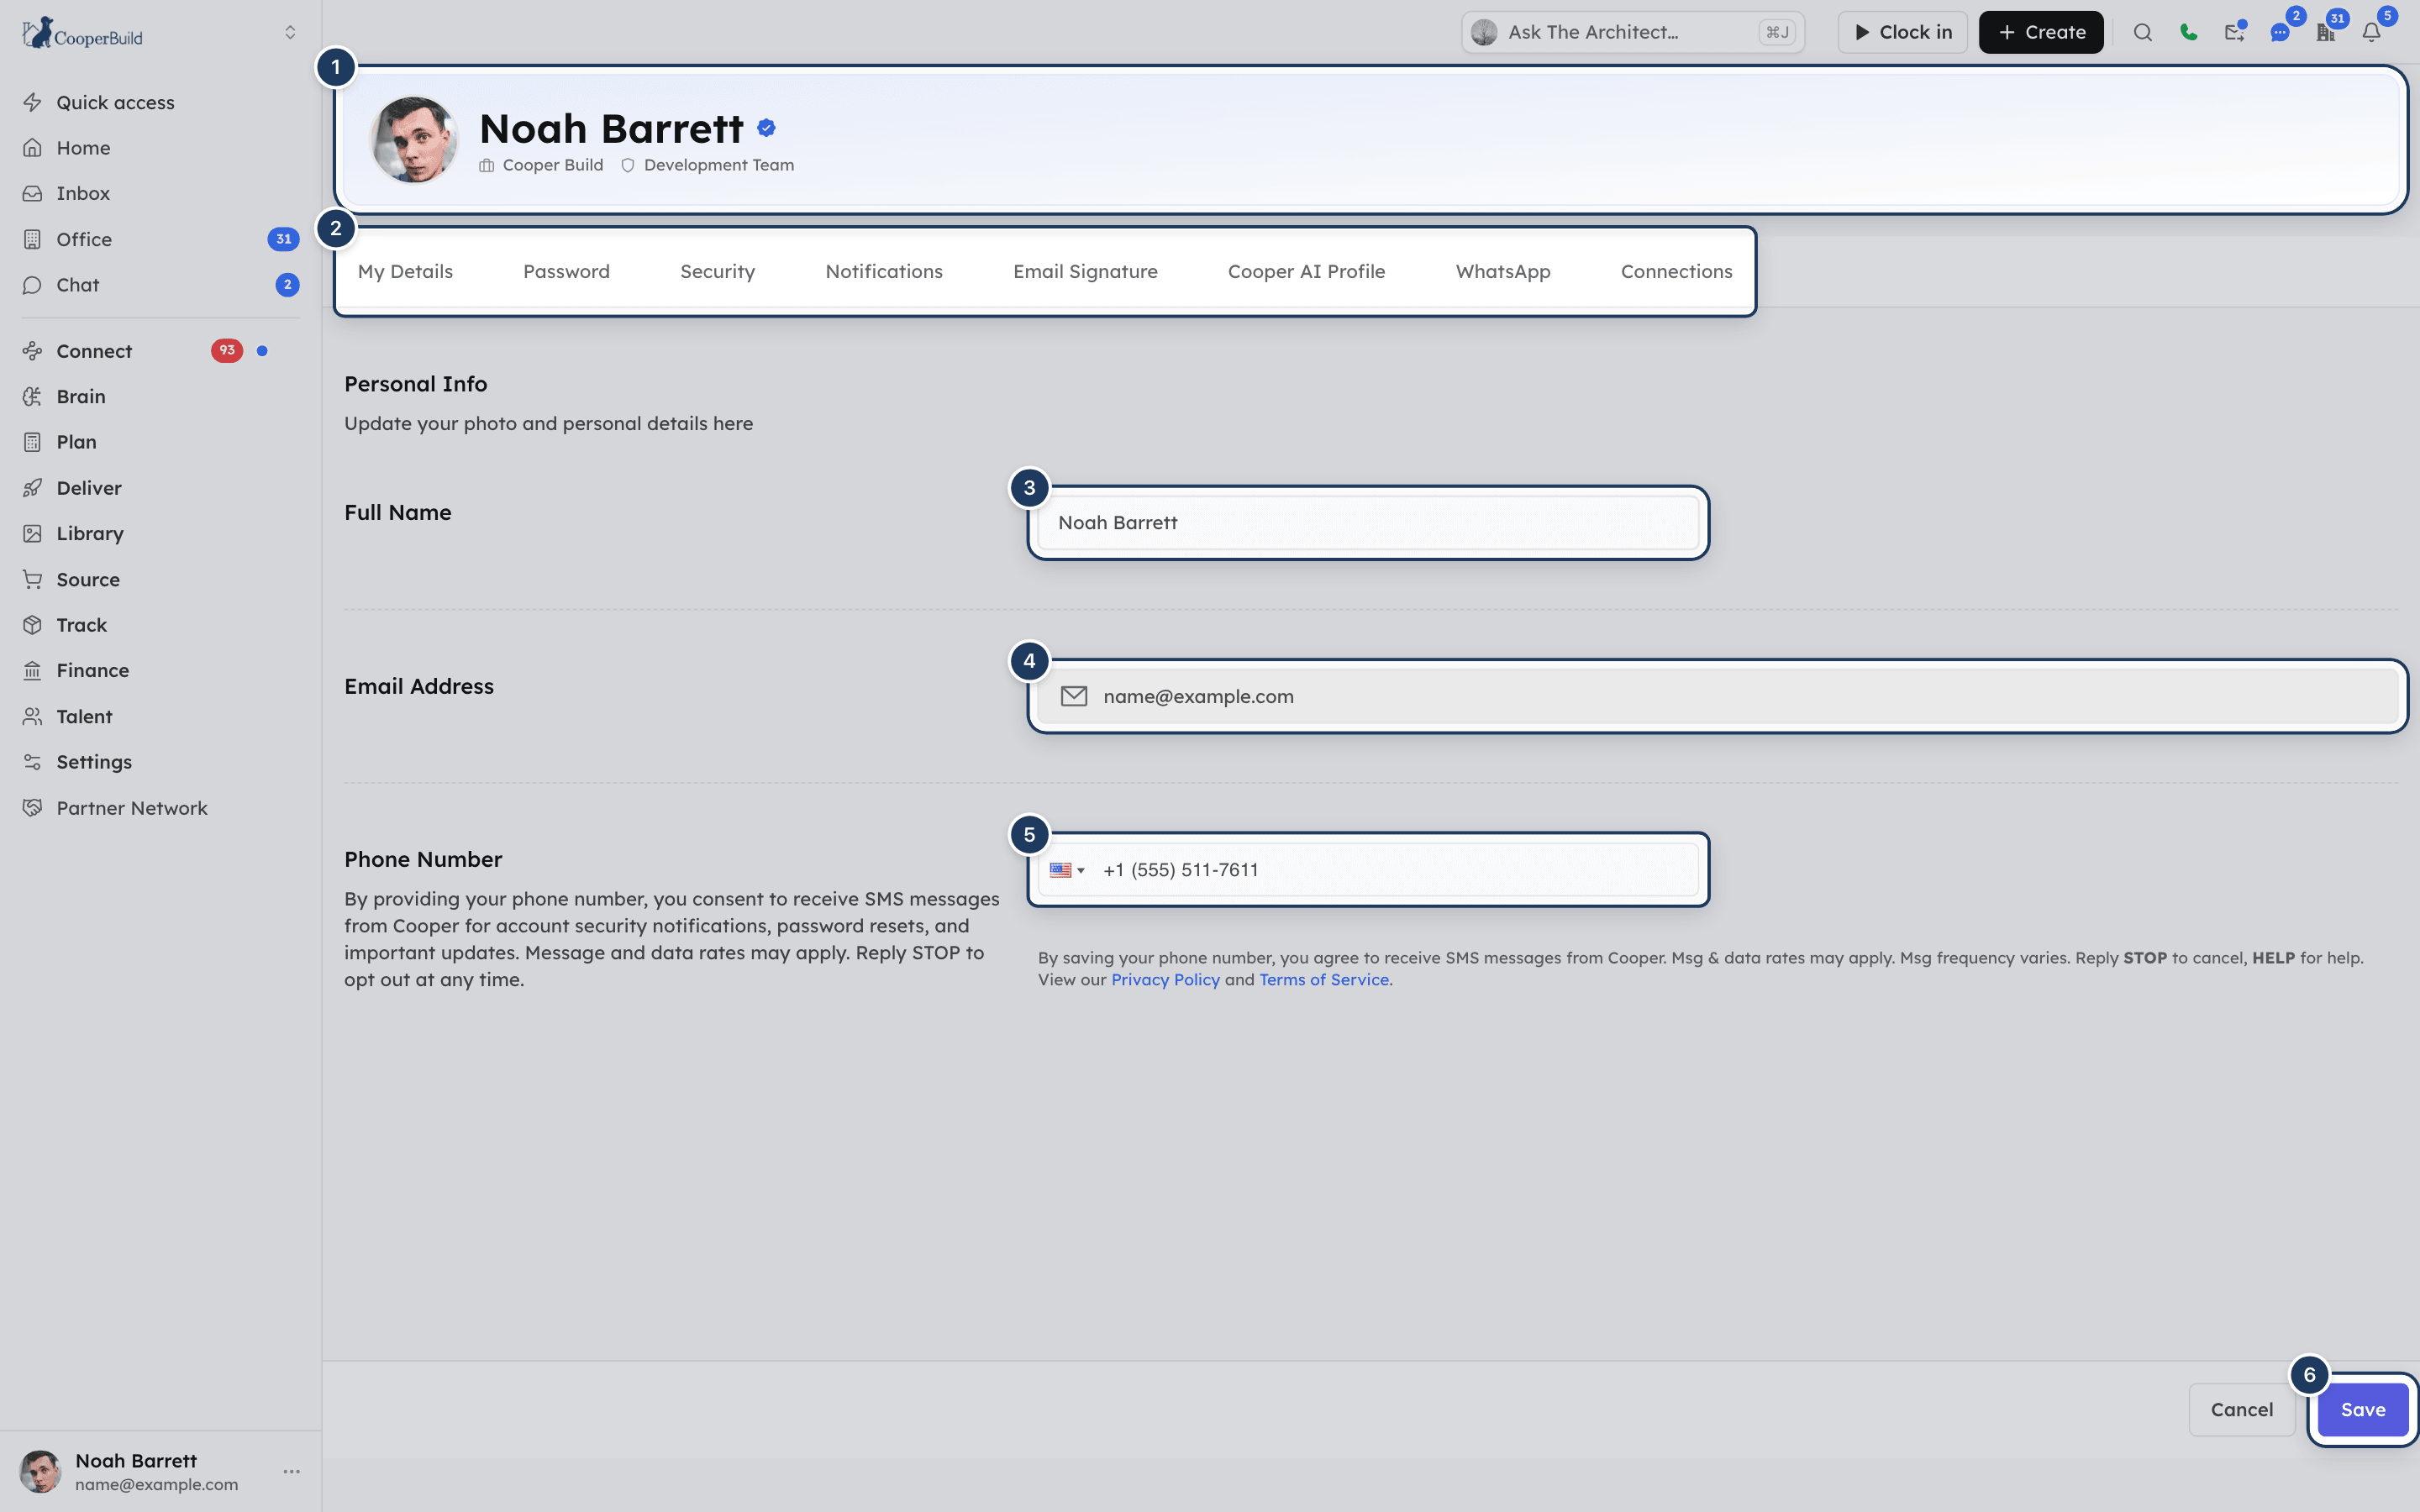Open the Privacy Policy link
Image resolution: width=2420 pixels, height=1512 pixels.
point(1165,980)
